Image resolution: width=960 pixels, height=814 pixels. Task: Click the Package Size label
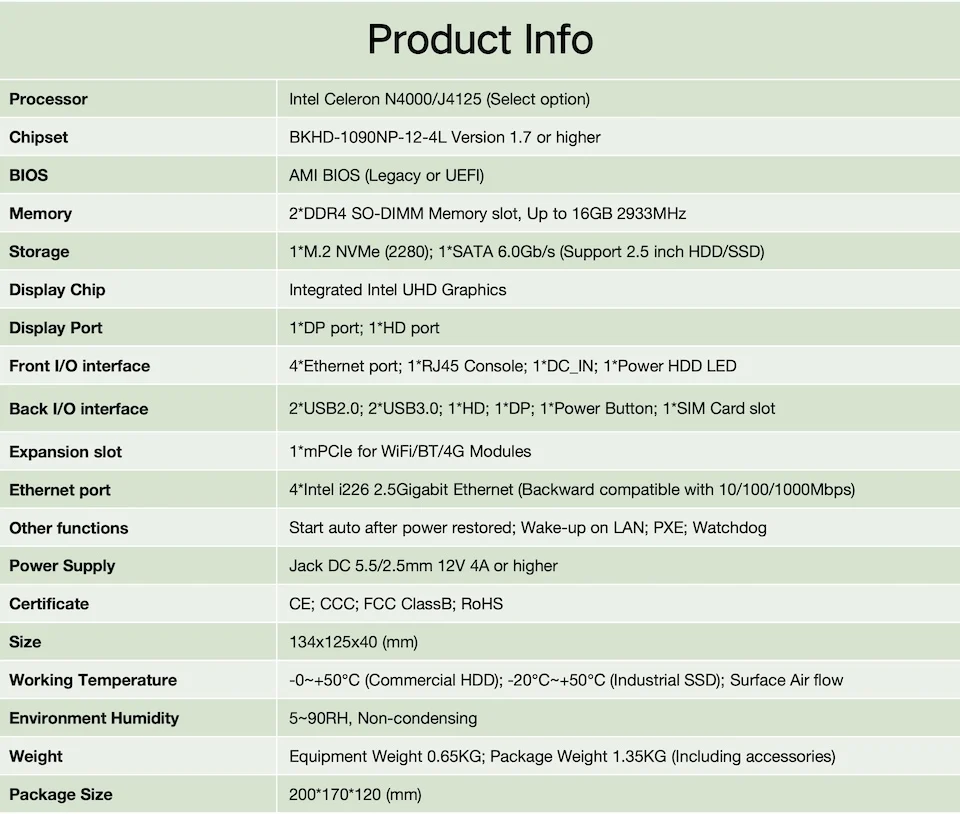click(61, 795)
